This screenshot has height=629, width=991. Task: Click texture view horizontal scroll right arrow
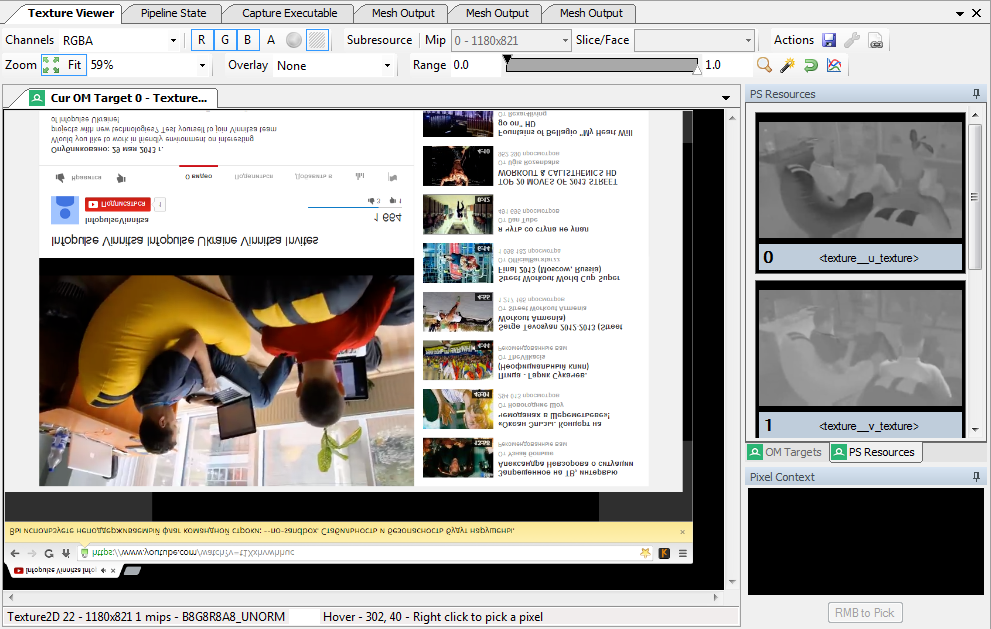tap(715, 597)
